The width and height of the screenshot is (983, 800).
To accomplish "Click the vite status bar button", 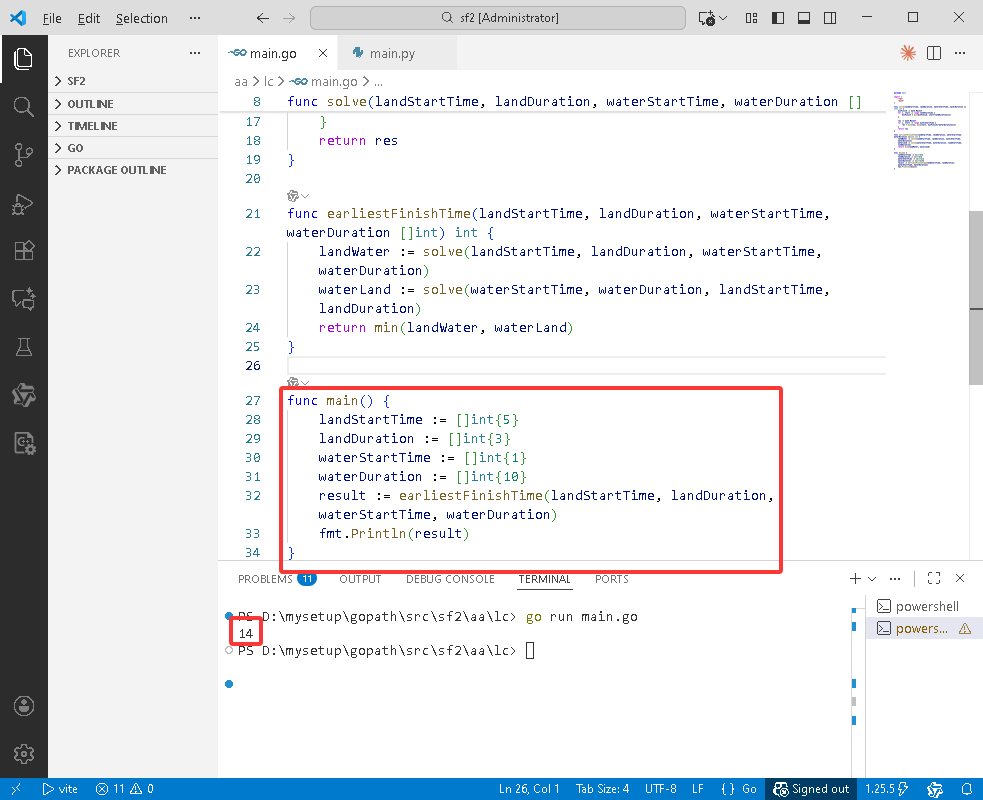I will pos(60,789).
